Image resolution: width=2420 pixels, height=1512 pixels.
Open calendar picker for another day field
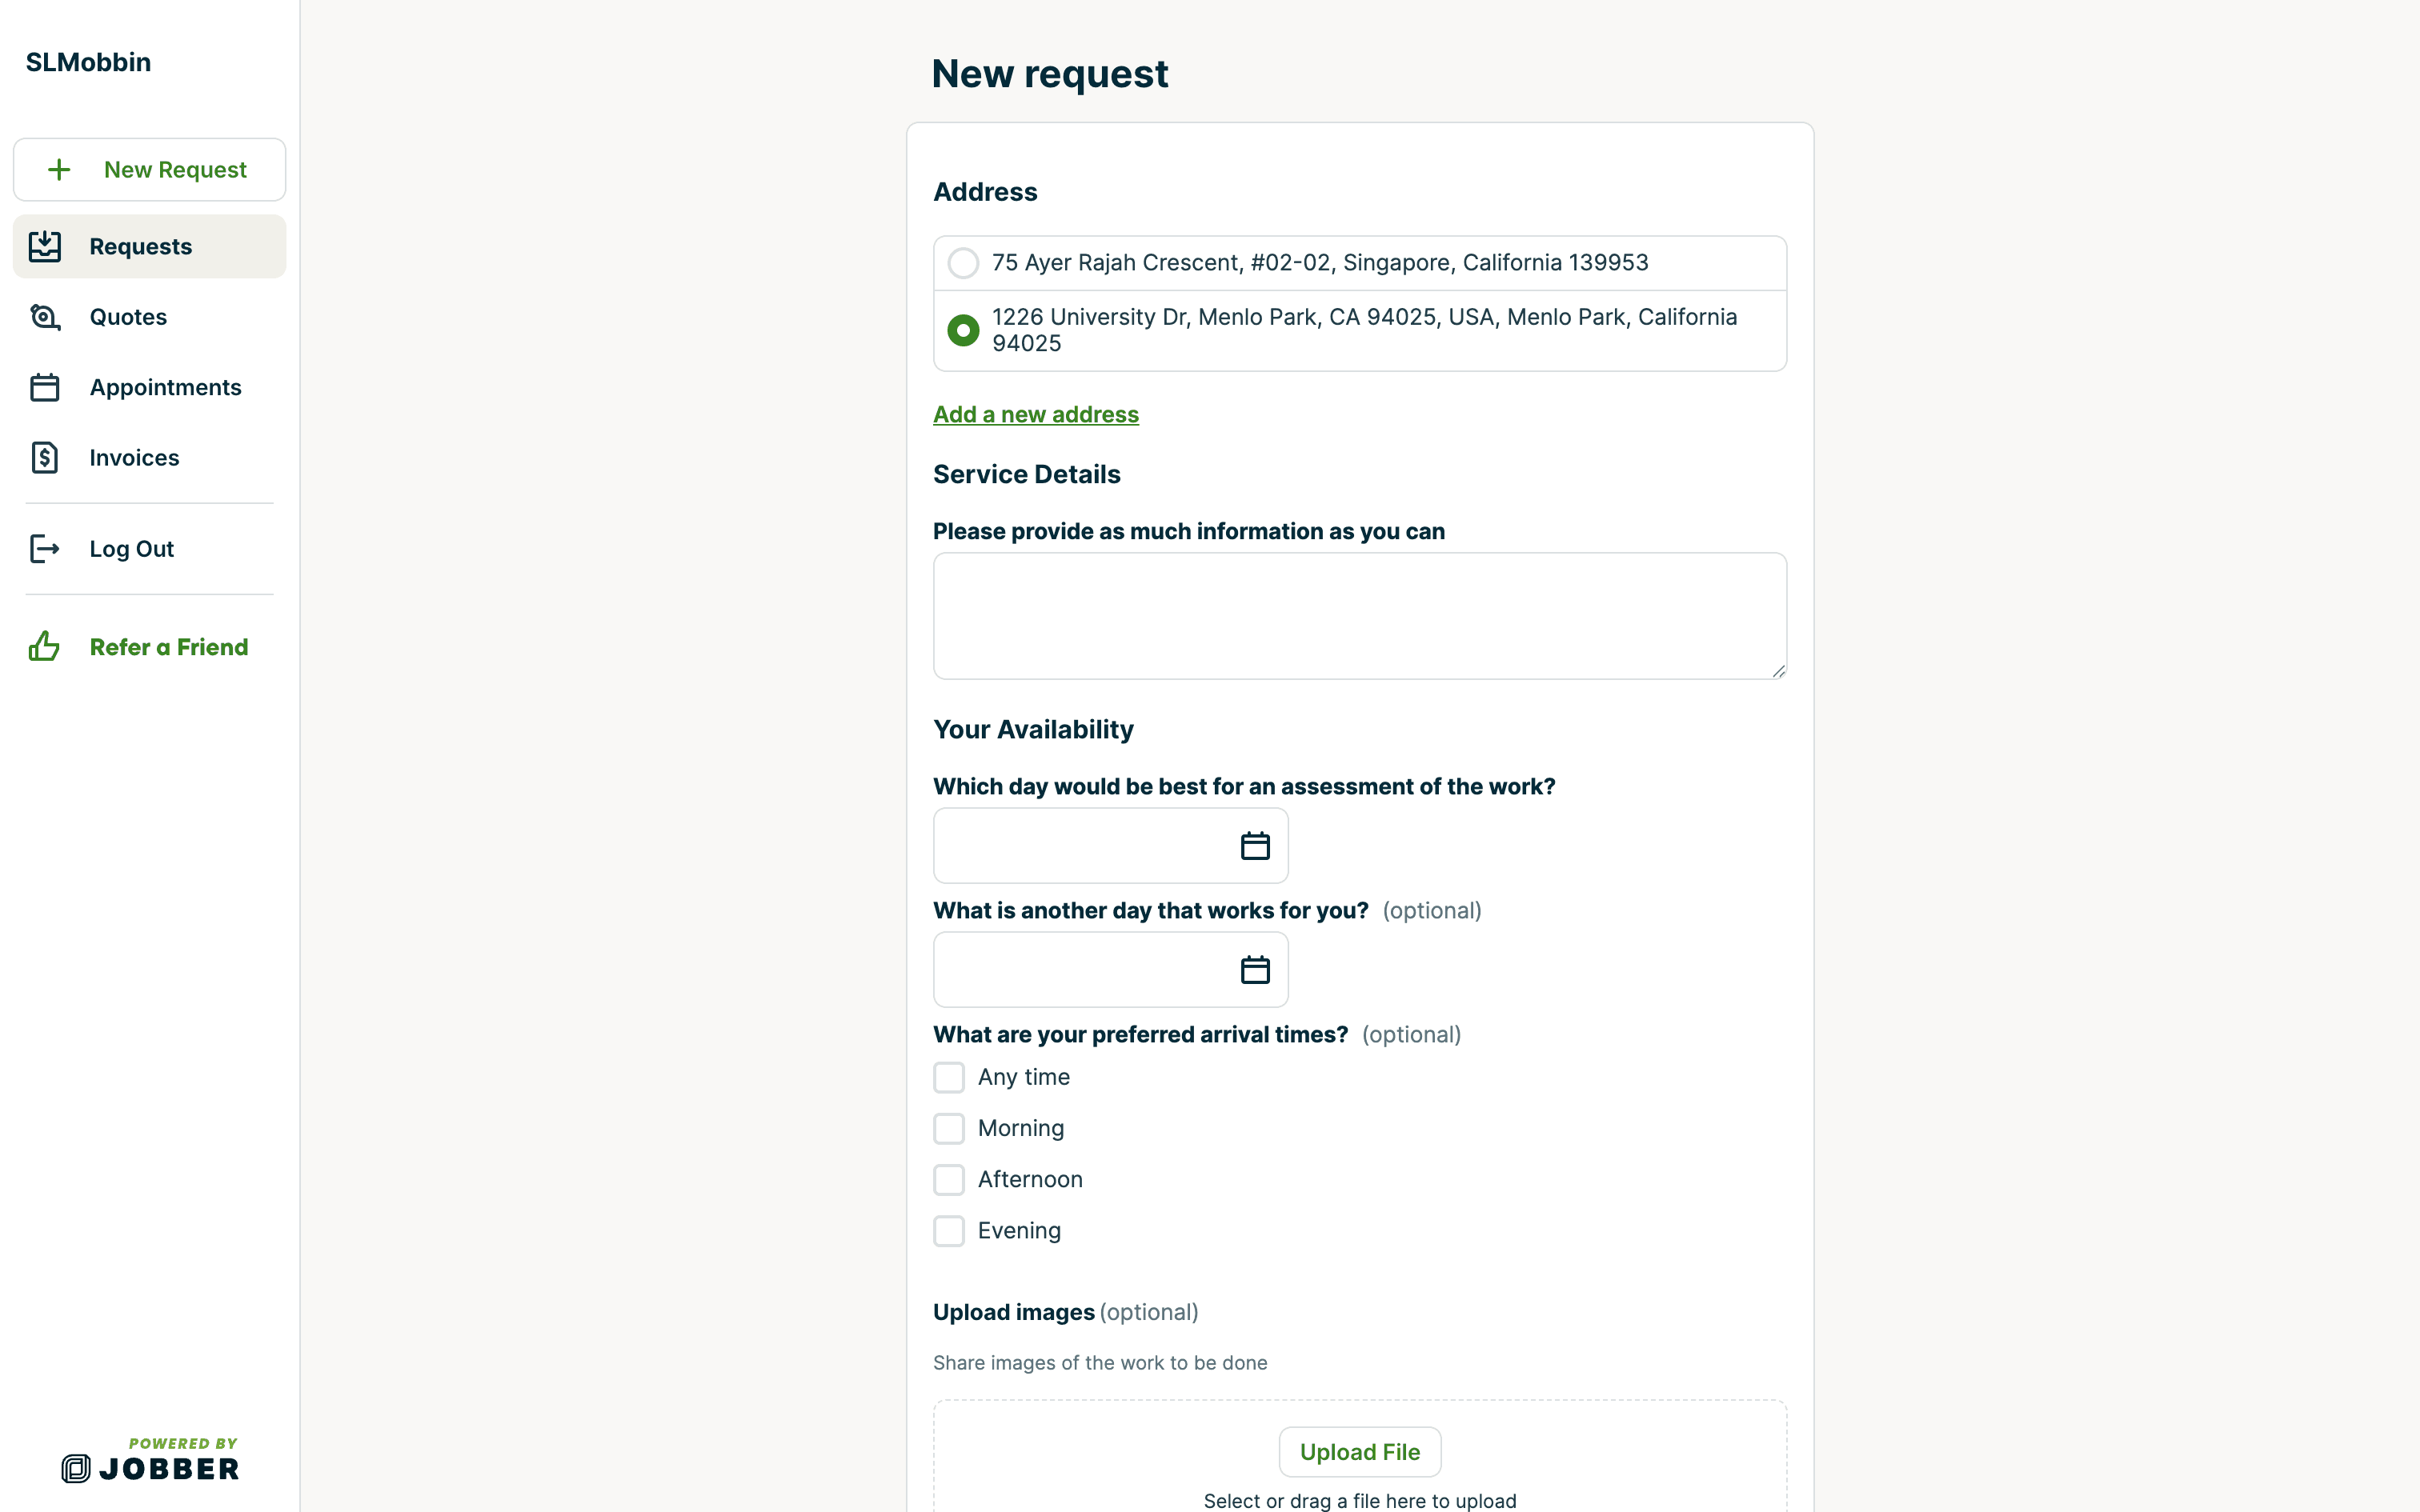(1255, 970)
